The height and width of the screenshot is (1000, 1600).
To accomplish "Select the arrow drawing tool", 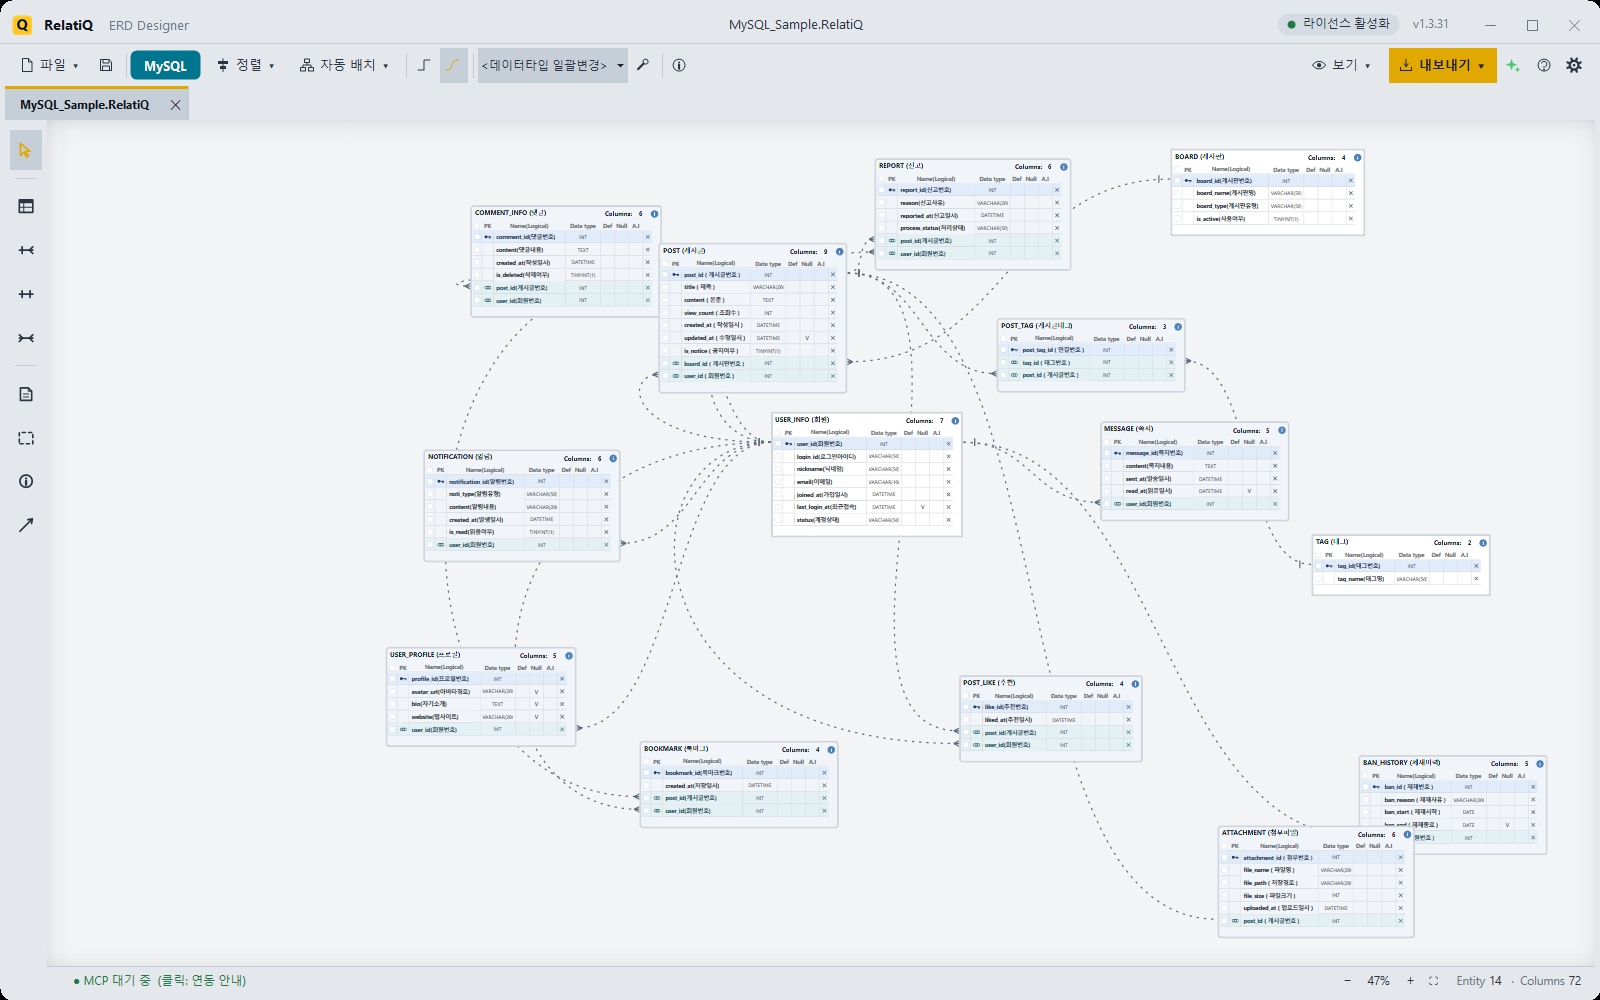I will pyautogui.click(x=26, y=525).
